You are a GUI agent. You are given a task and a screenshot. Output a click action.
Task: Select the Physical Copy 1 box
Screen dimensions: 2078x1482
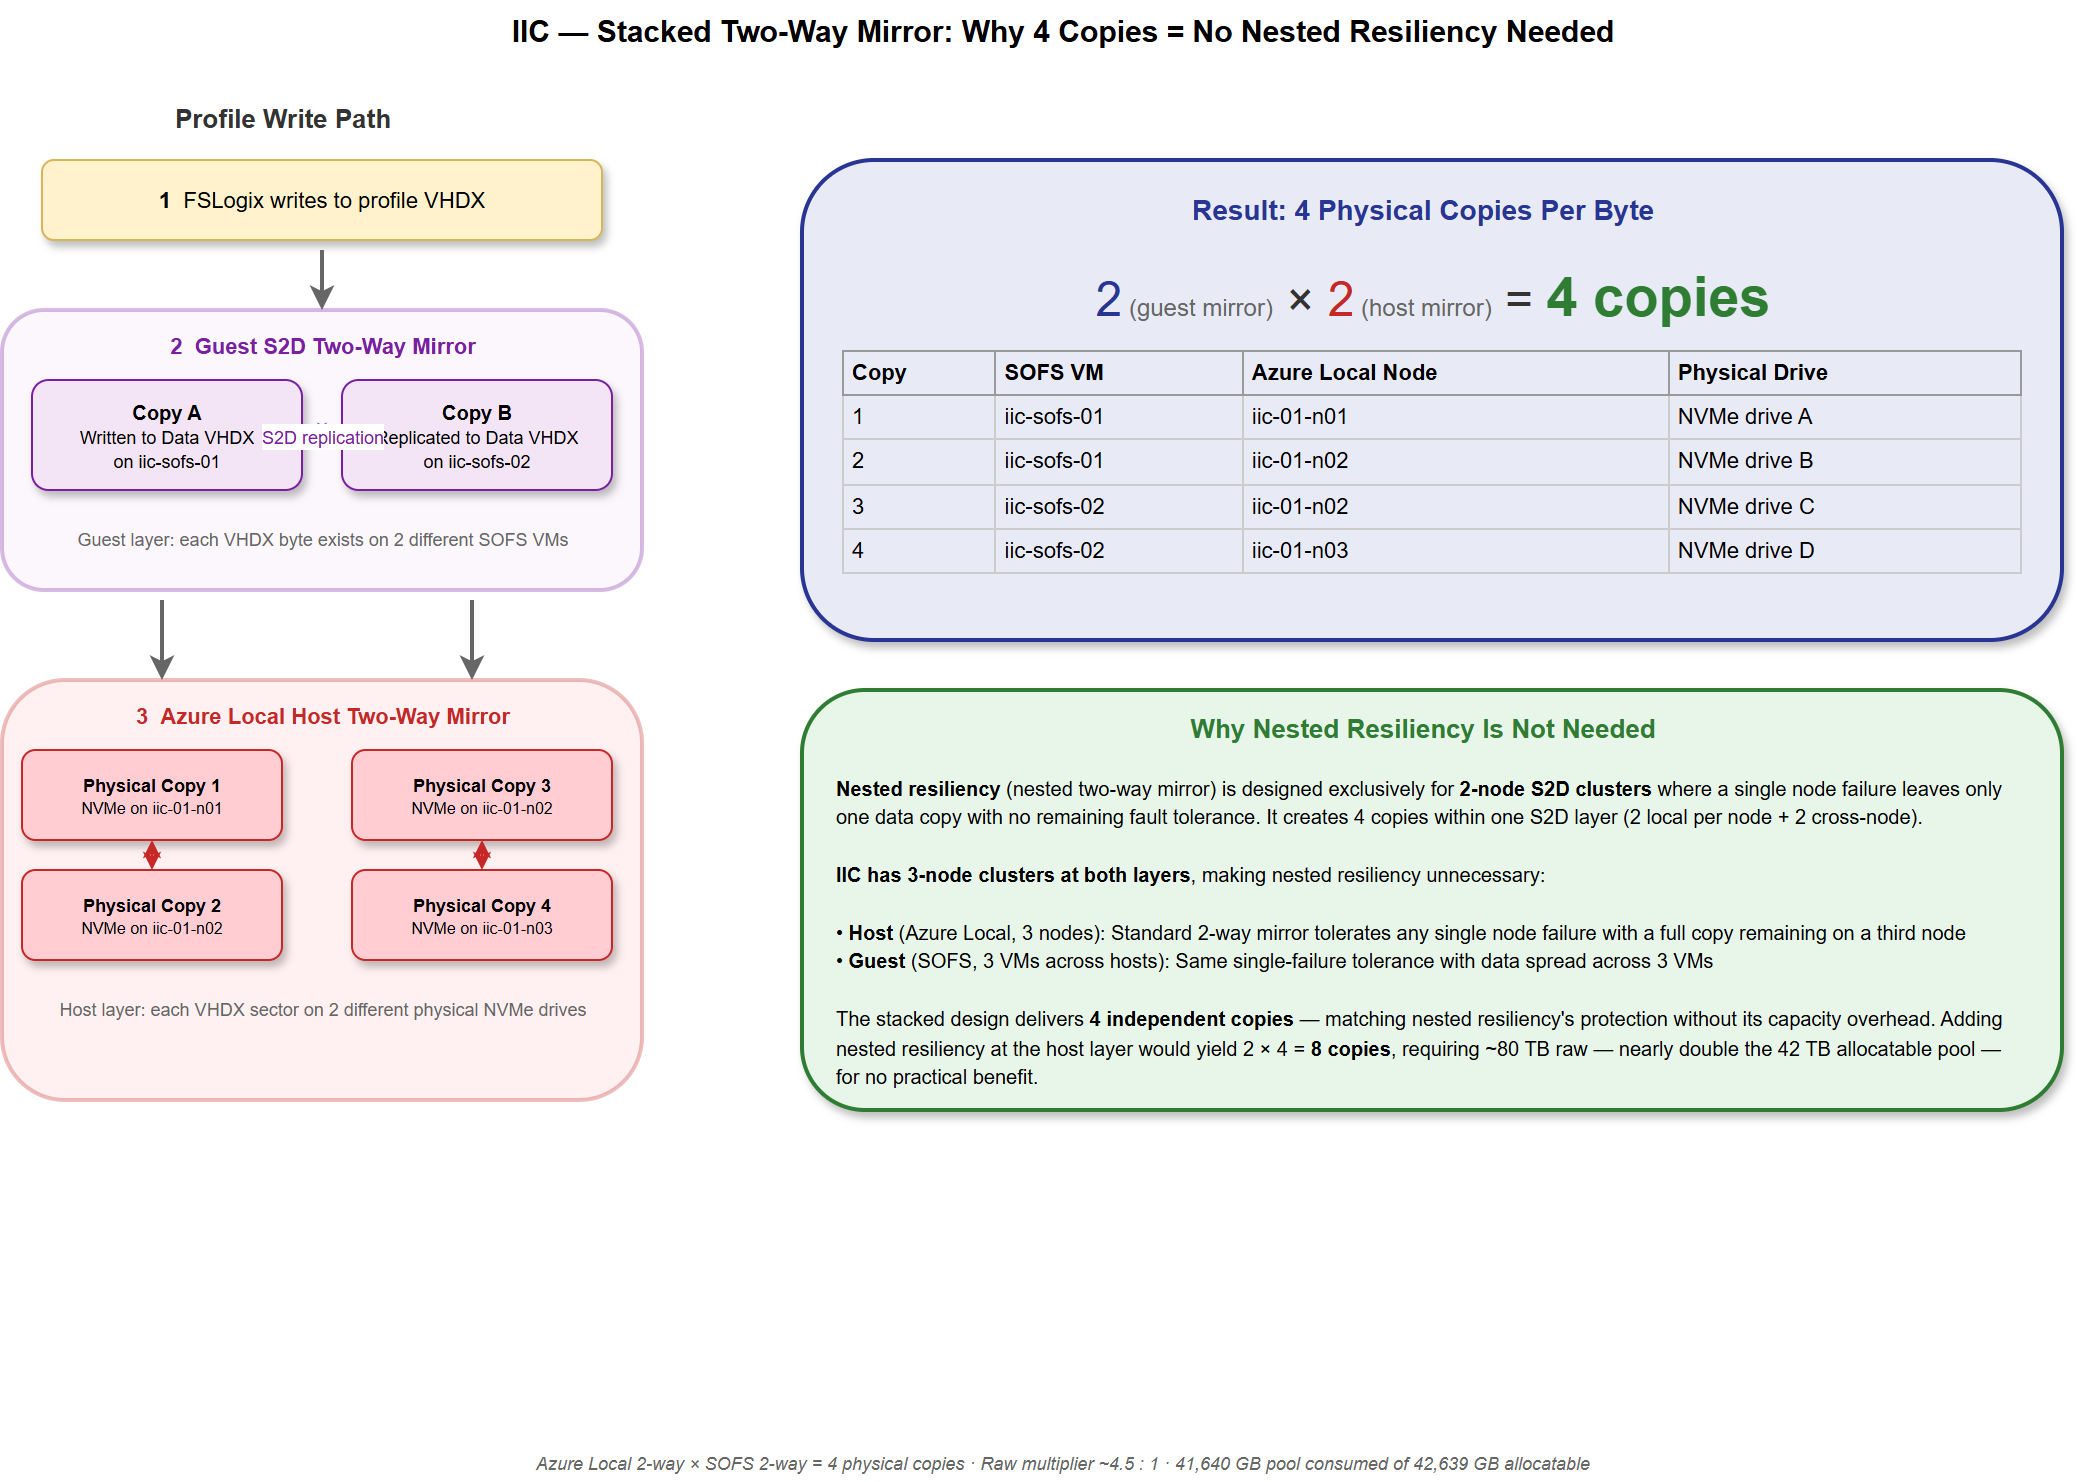pos(152,795)
